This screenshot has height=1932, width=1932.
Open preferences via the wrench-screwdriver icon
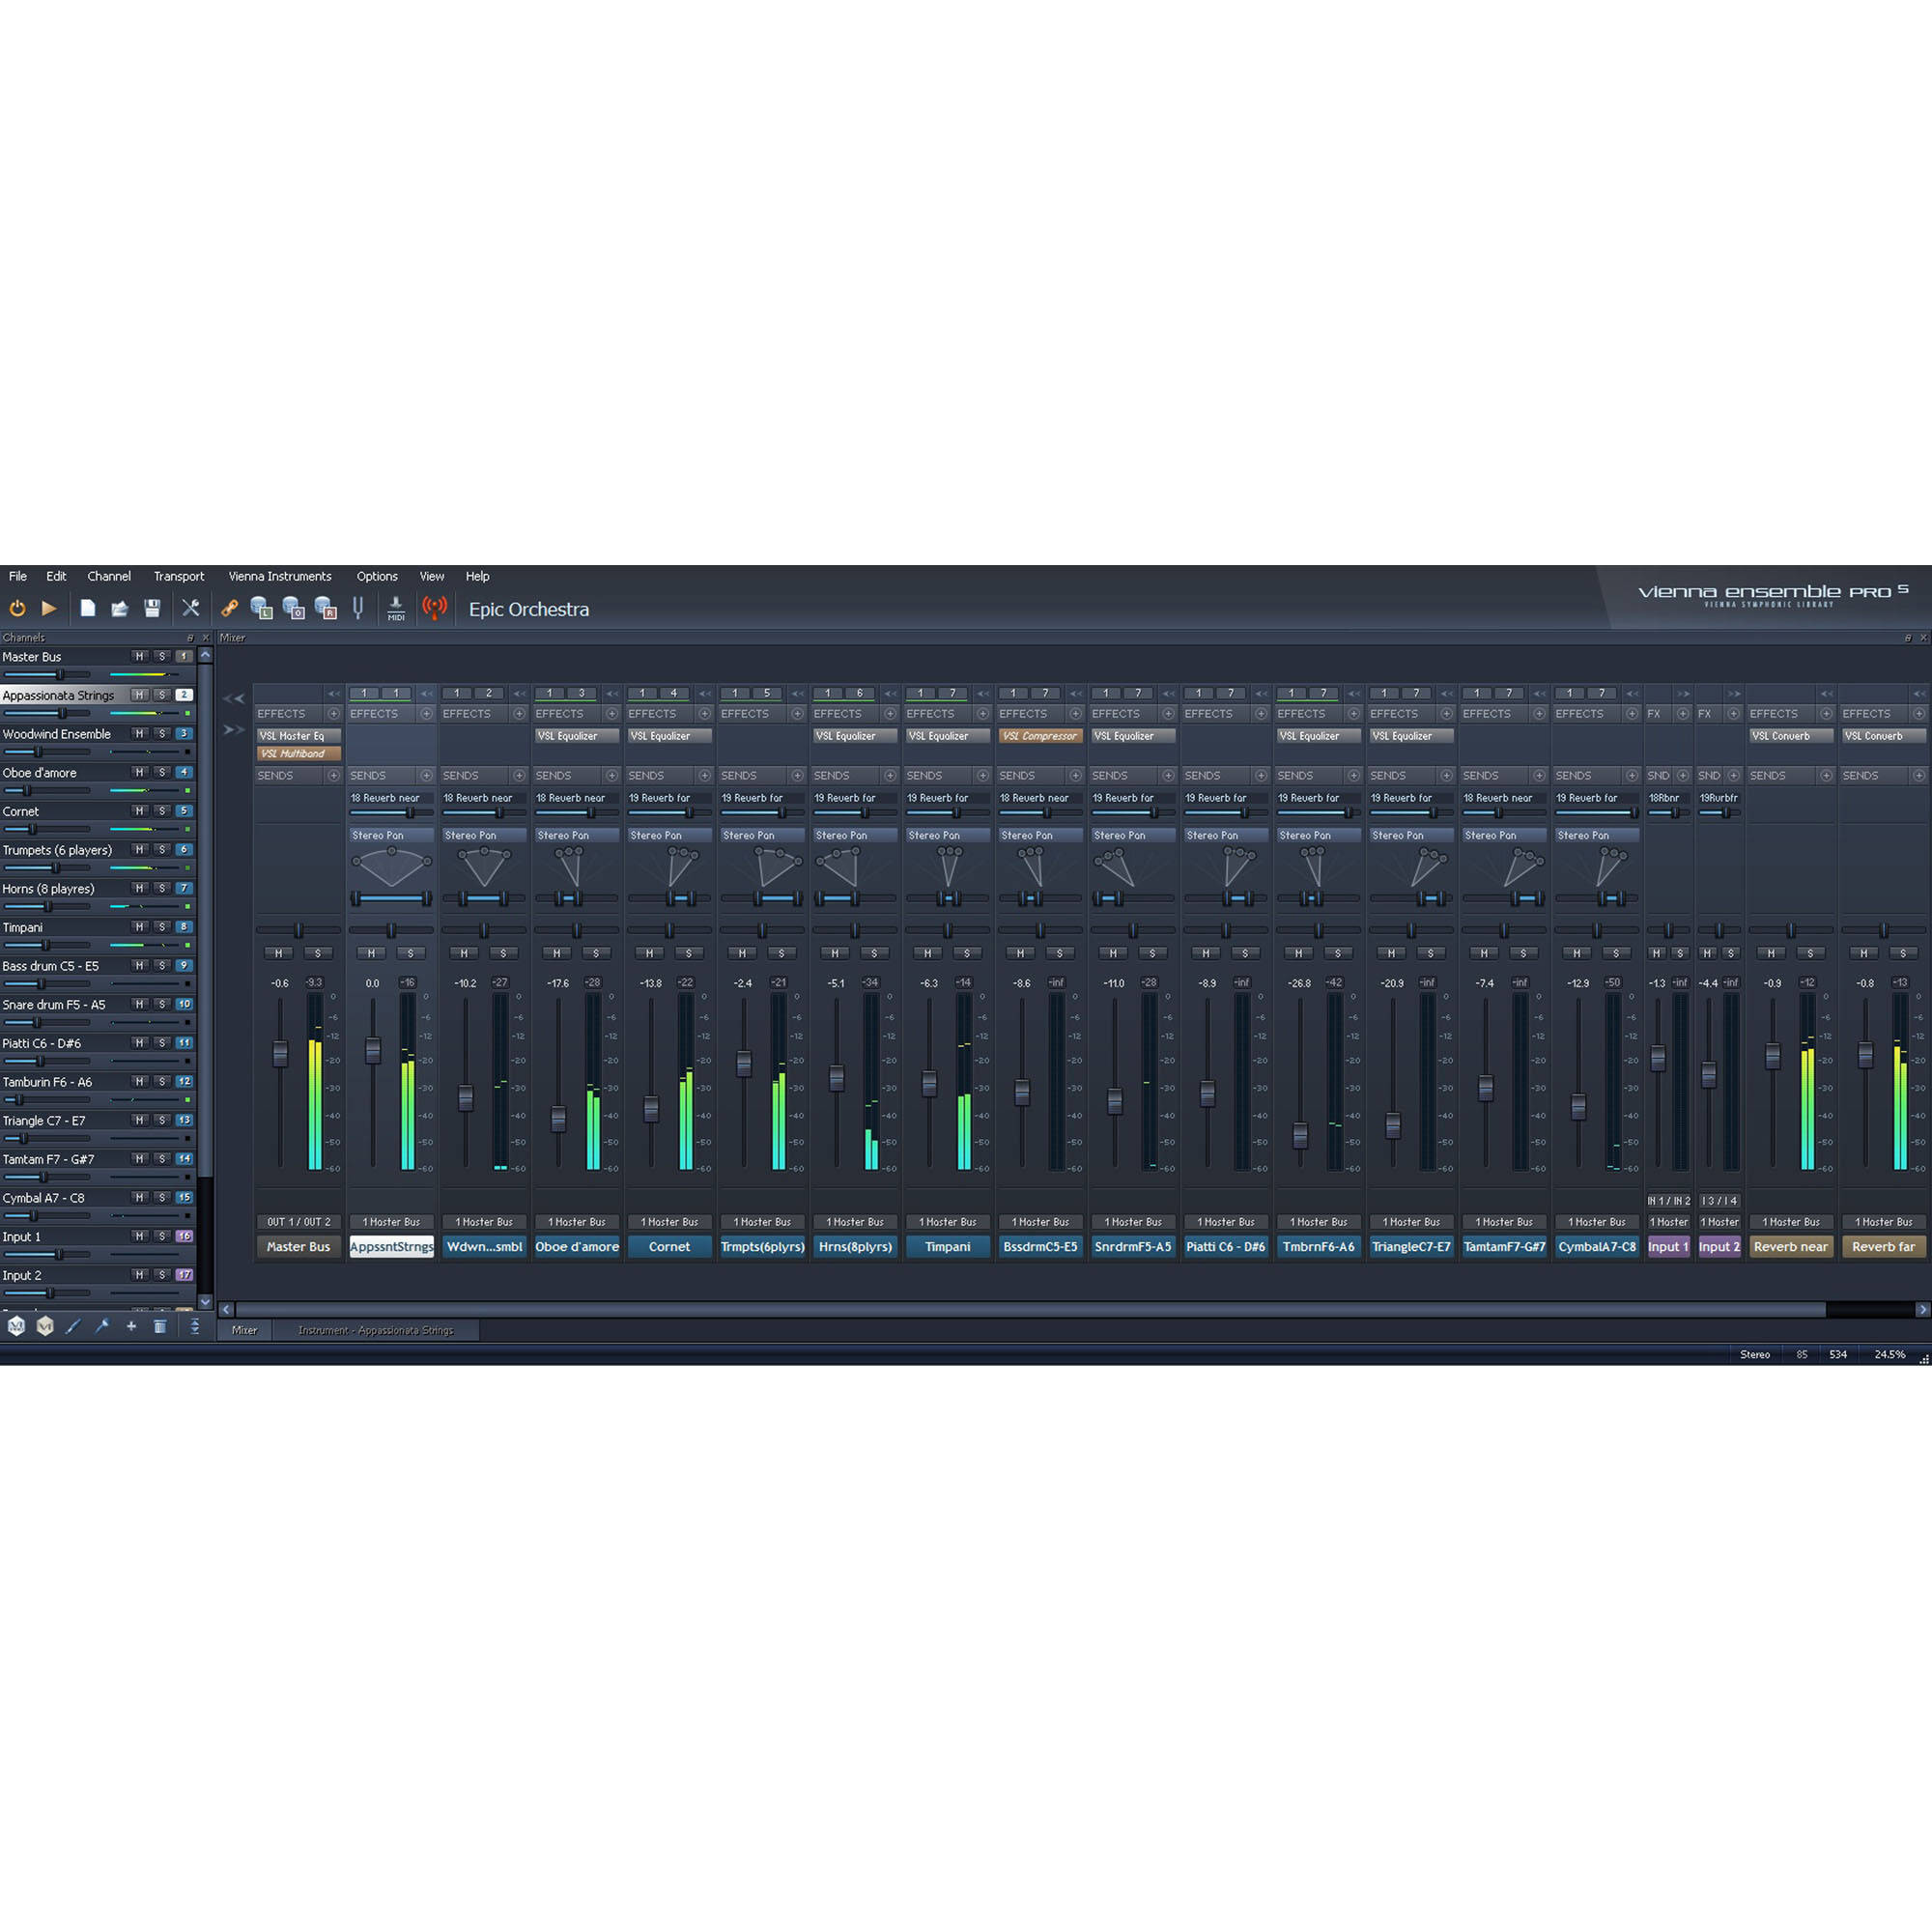(x=190, y=608)
